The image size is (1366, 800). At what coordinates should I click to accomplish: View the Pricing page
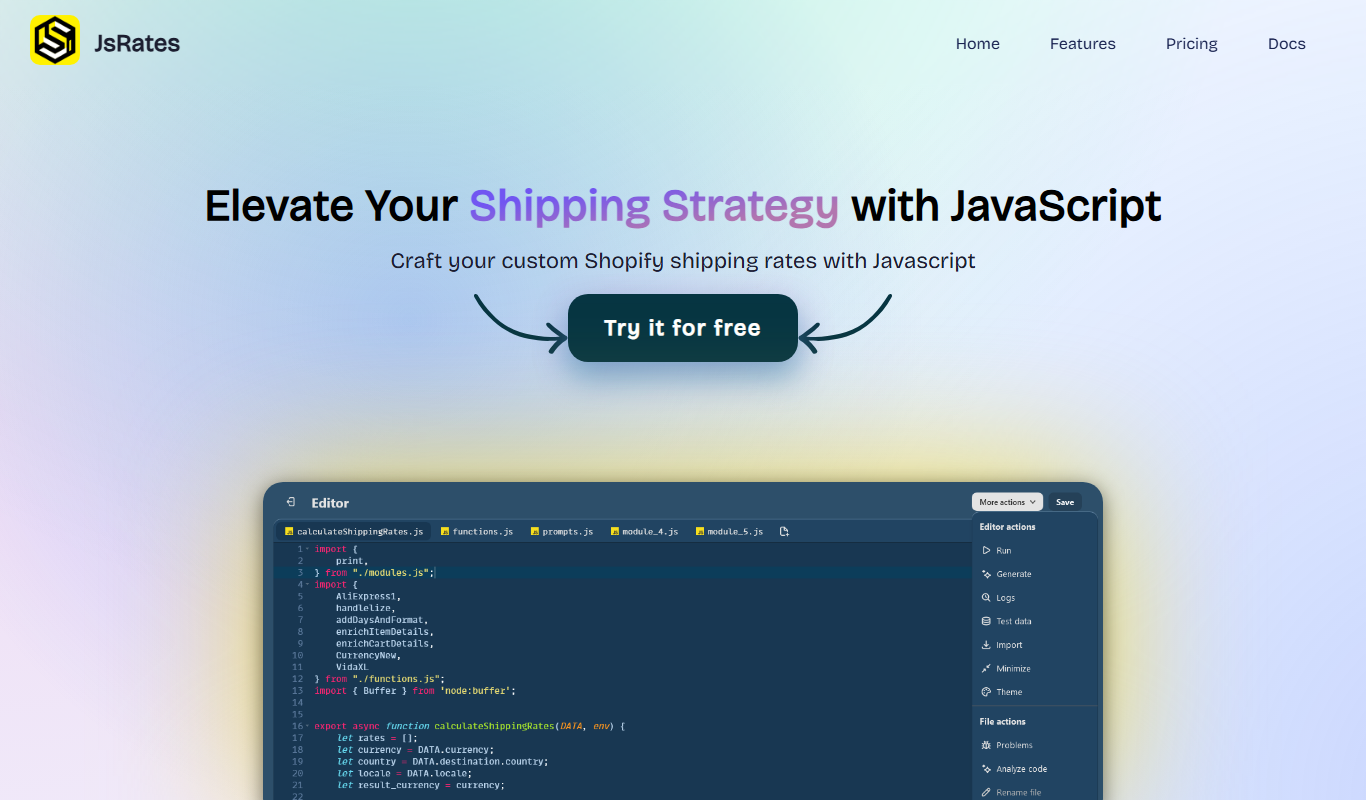(x=1192, y=44)
